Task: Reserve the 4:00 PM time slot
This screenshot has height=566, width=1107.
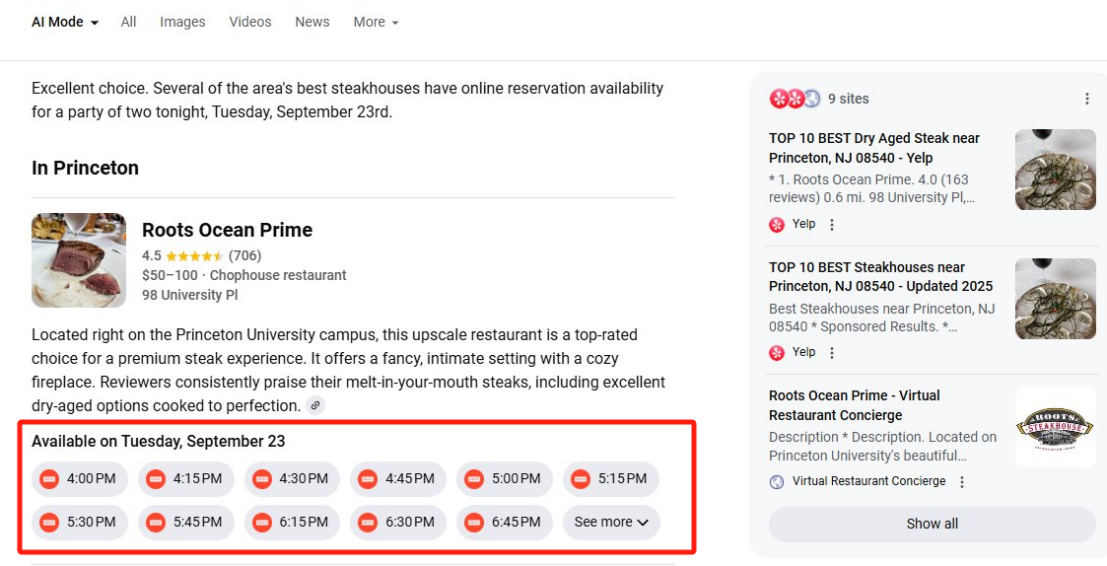Action: 80,479
